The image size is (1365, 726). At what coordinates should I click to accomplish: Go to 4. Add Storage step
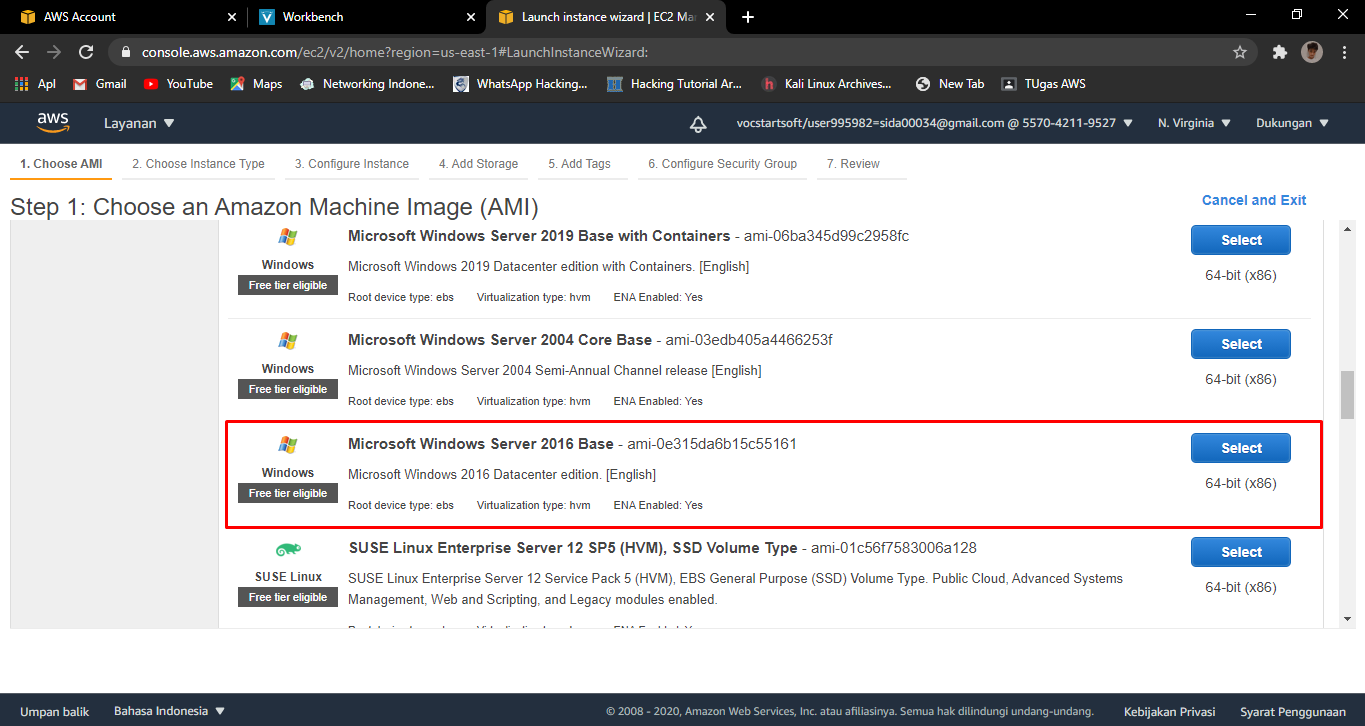[x=478, y=164]
